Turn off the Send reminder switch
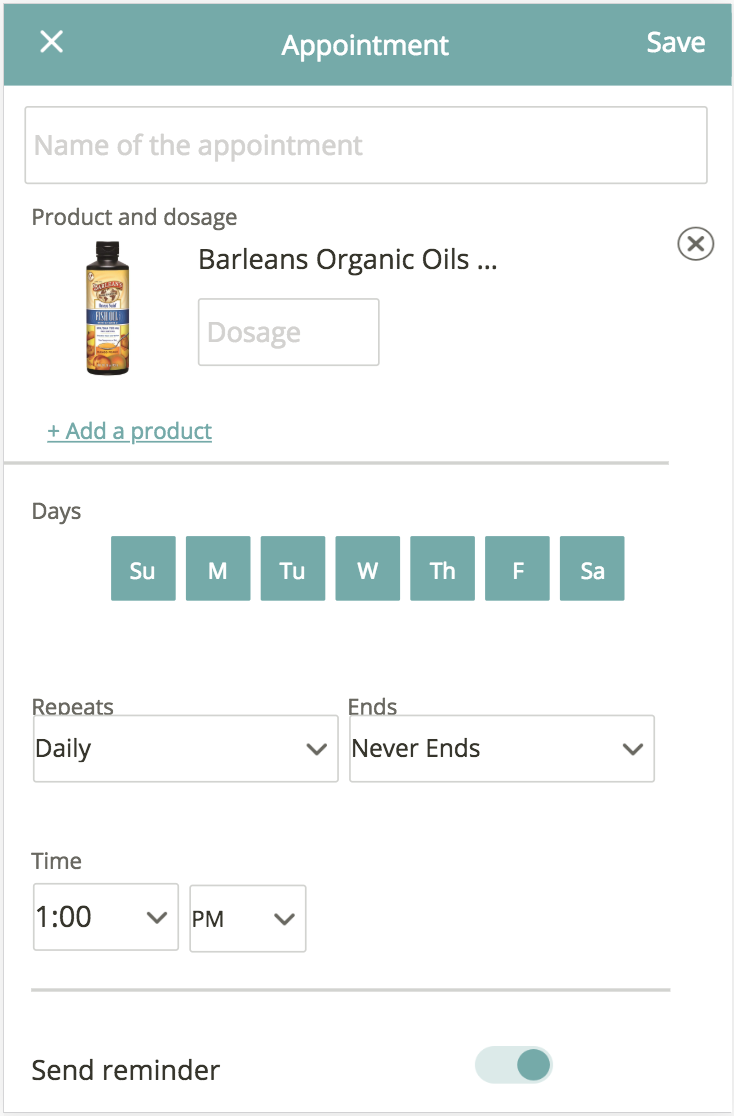Image resolution: width=734 pixels, height=1116 pixels. 513,1065
